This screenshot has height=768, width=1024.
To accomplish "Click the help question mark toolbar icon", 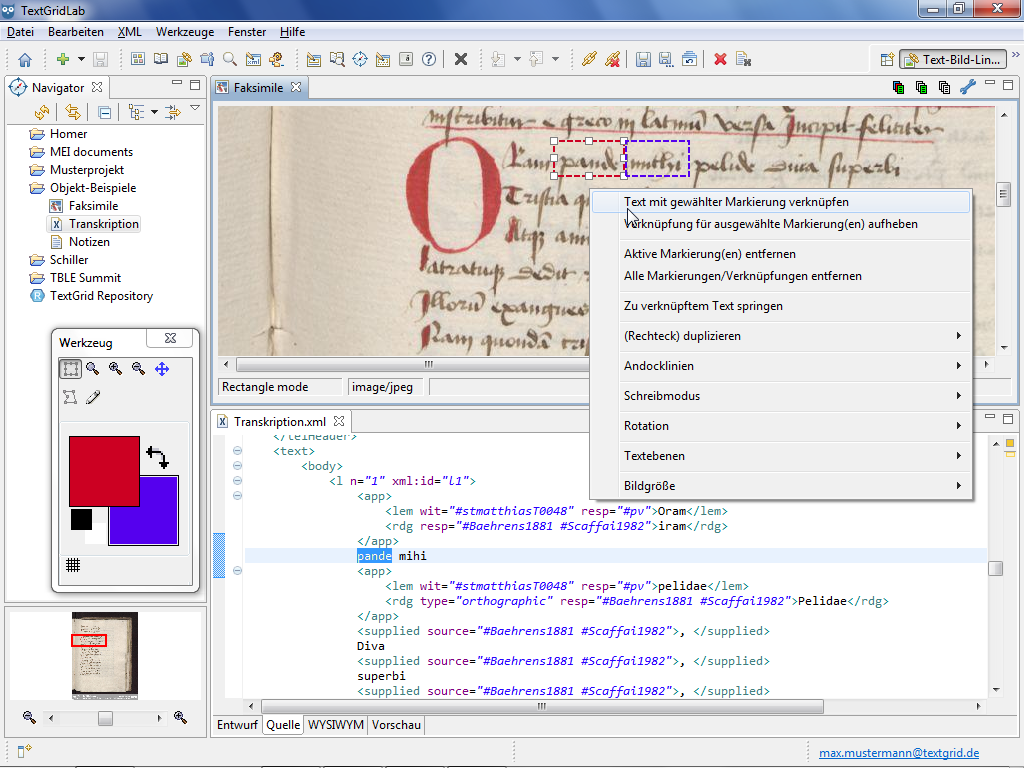I will (x=429, y=59).
